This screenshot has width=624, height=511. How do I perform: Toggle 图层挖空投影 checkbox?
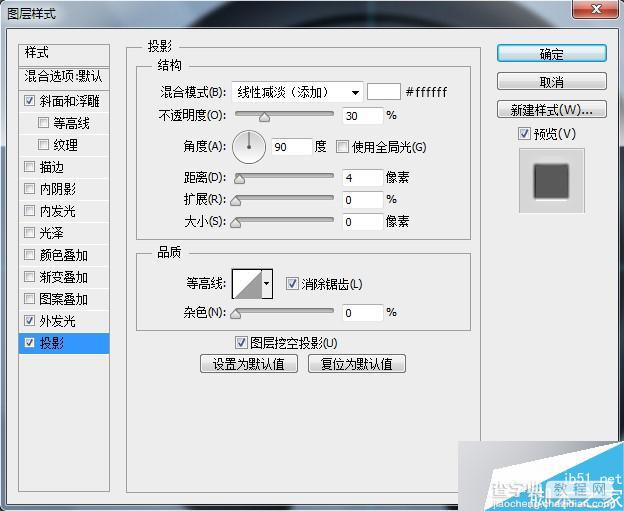tap(241, 342)
